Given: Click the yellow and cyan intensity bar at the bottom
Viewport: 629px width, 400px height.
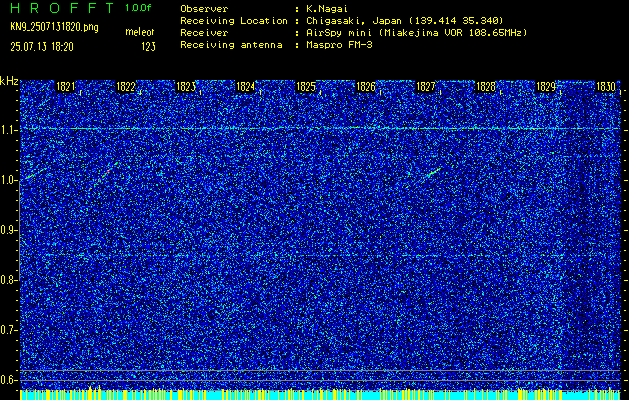Looking at the screenshot, I should (x=320, y=394).
